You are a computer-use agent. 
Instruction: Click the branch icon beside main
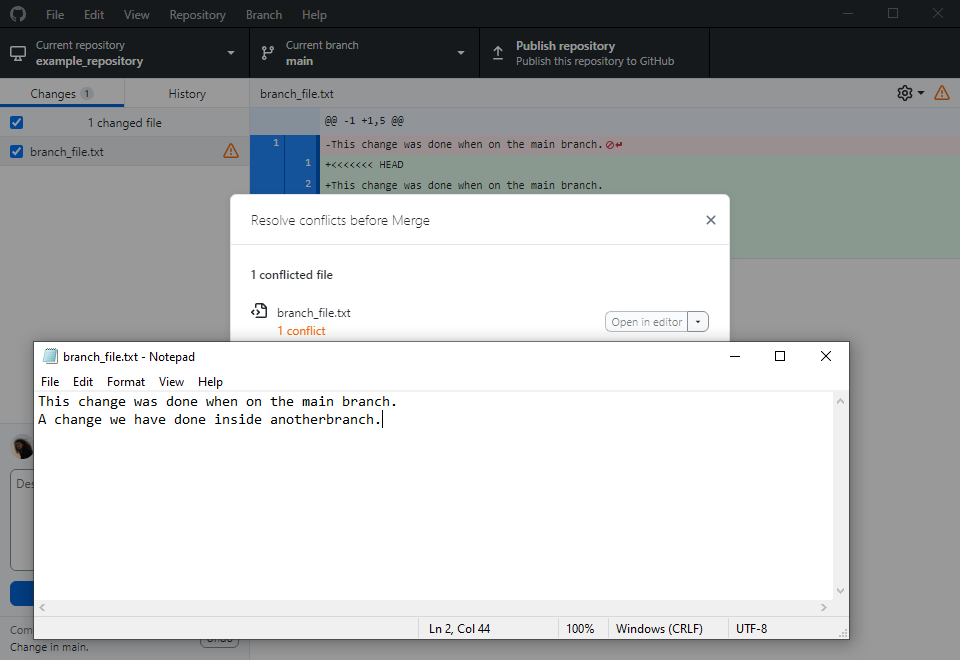pos(268,53)
